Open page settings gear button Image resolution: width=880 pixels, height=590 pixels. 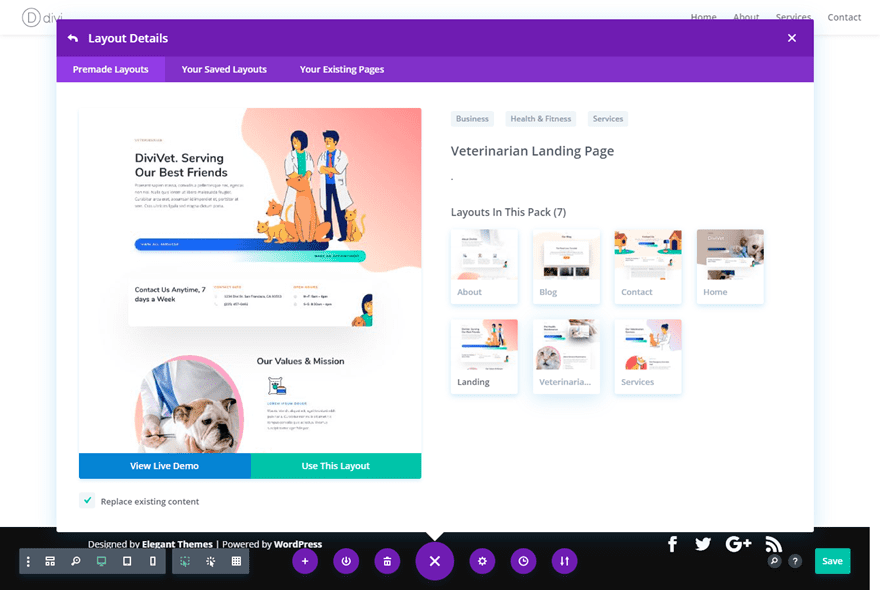pos(482,561)
